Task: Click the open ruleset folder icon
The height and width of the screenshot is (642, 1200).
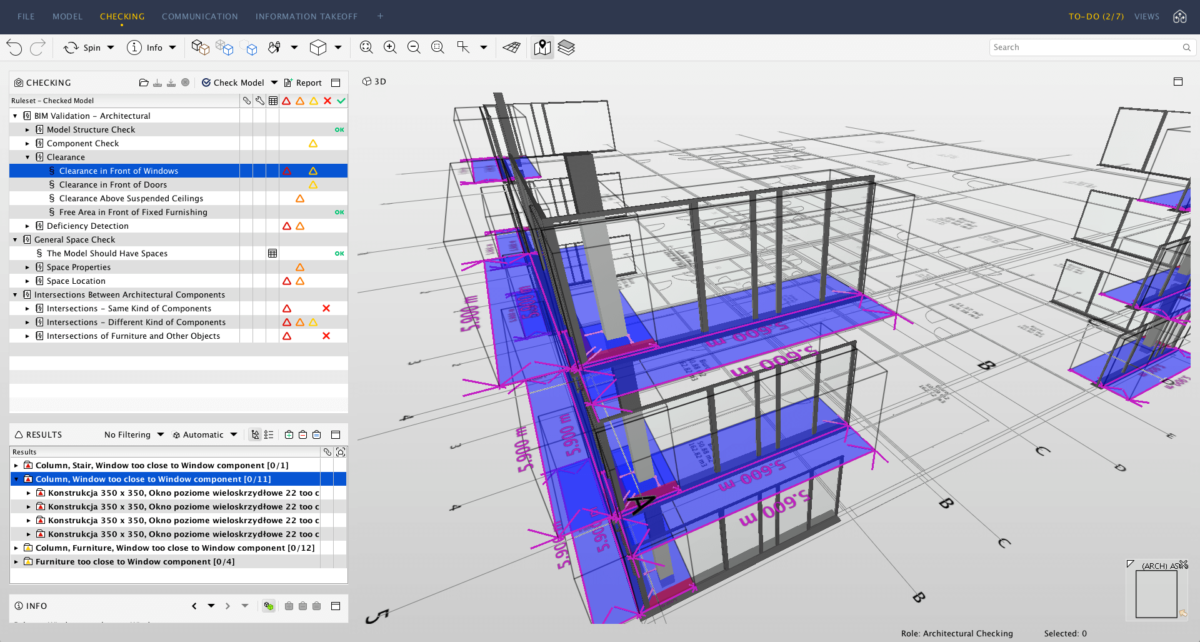Action: tap(144, 83)
